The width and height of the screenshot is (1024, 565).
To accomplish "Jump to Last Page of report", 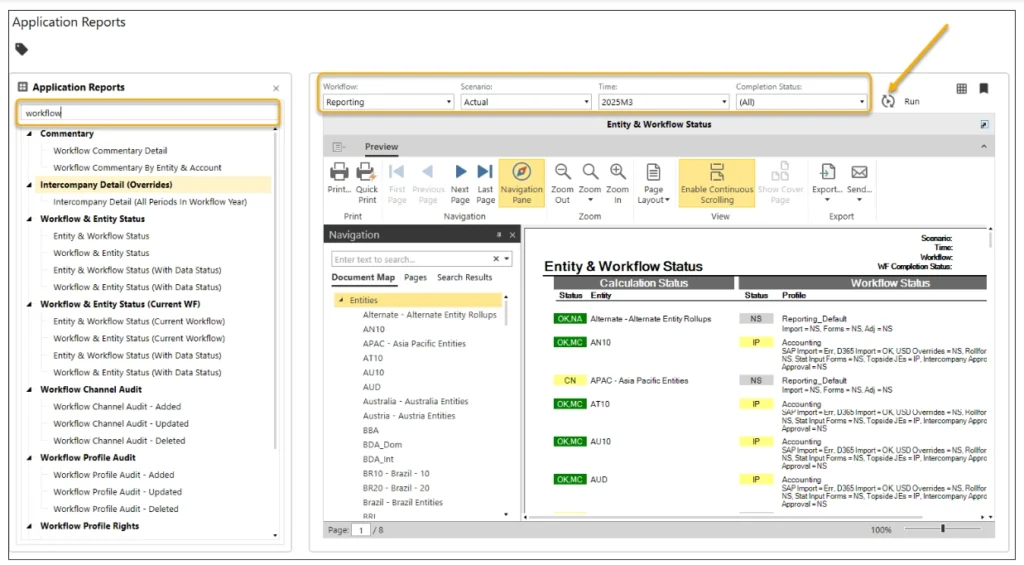I will [x=485, y=172].
